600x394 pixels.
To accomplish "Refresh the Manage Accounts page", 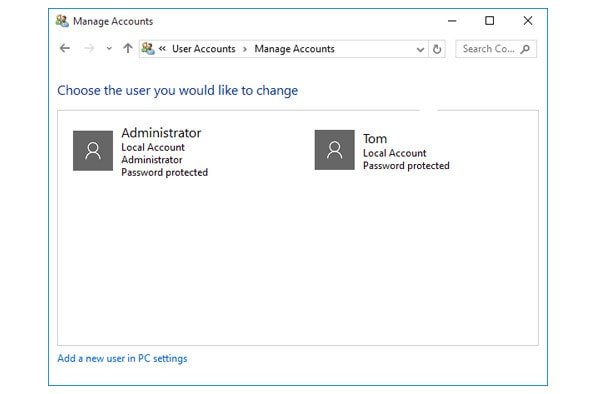I will (437, 49).
